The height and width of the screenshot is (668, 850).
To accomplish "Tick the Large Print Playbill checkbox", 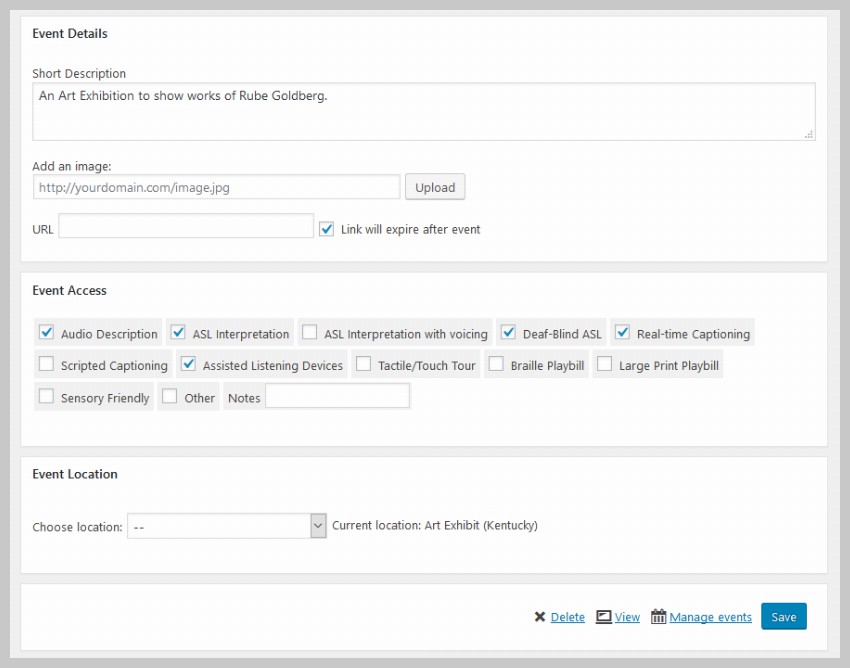I will pos(604,364).
